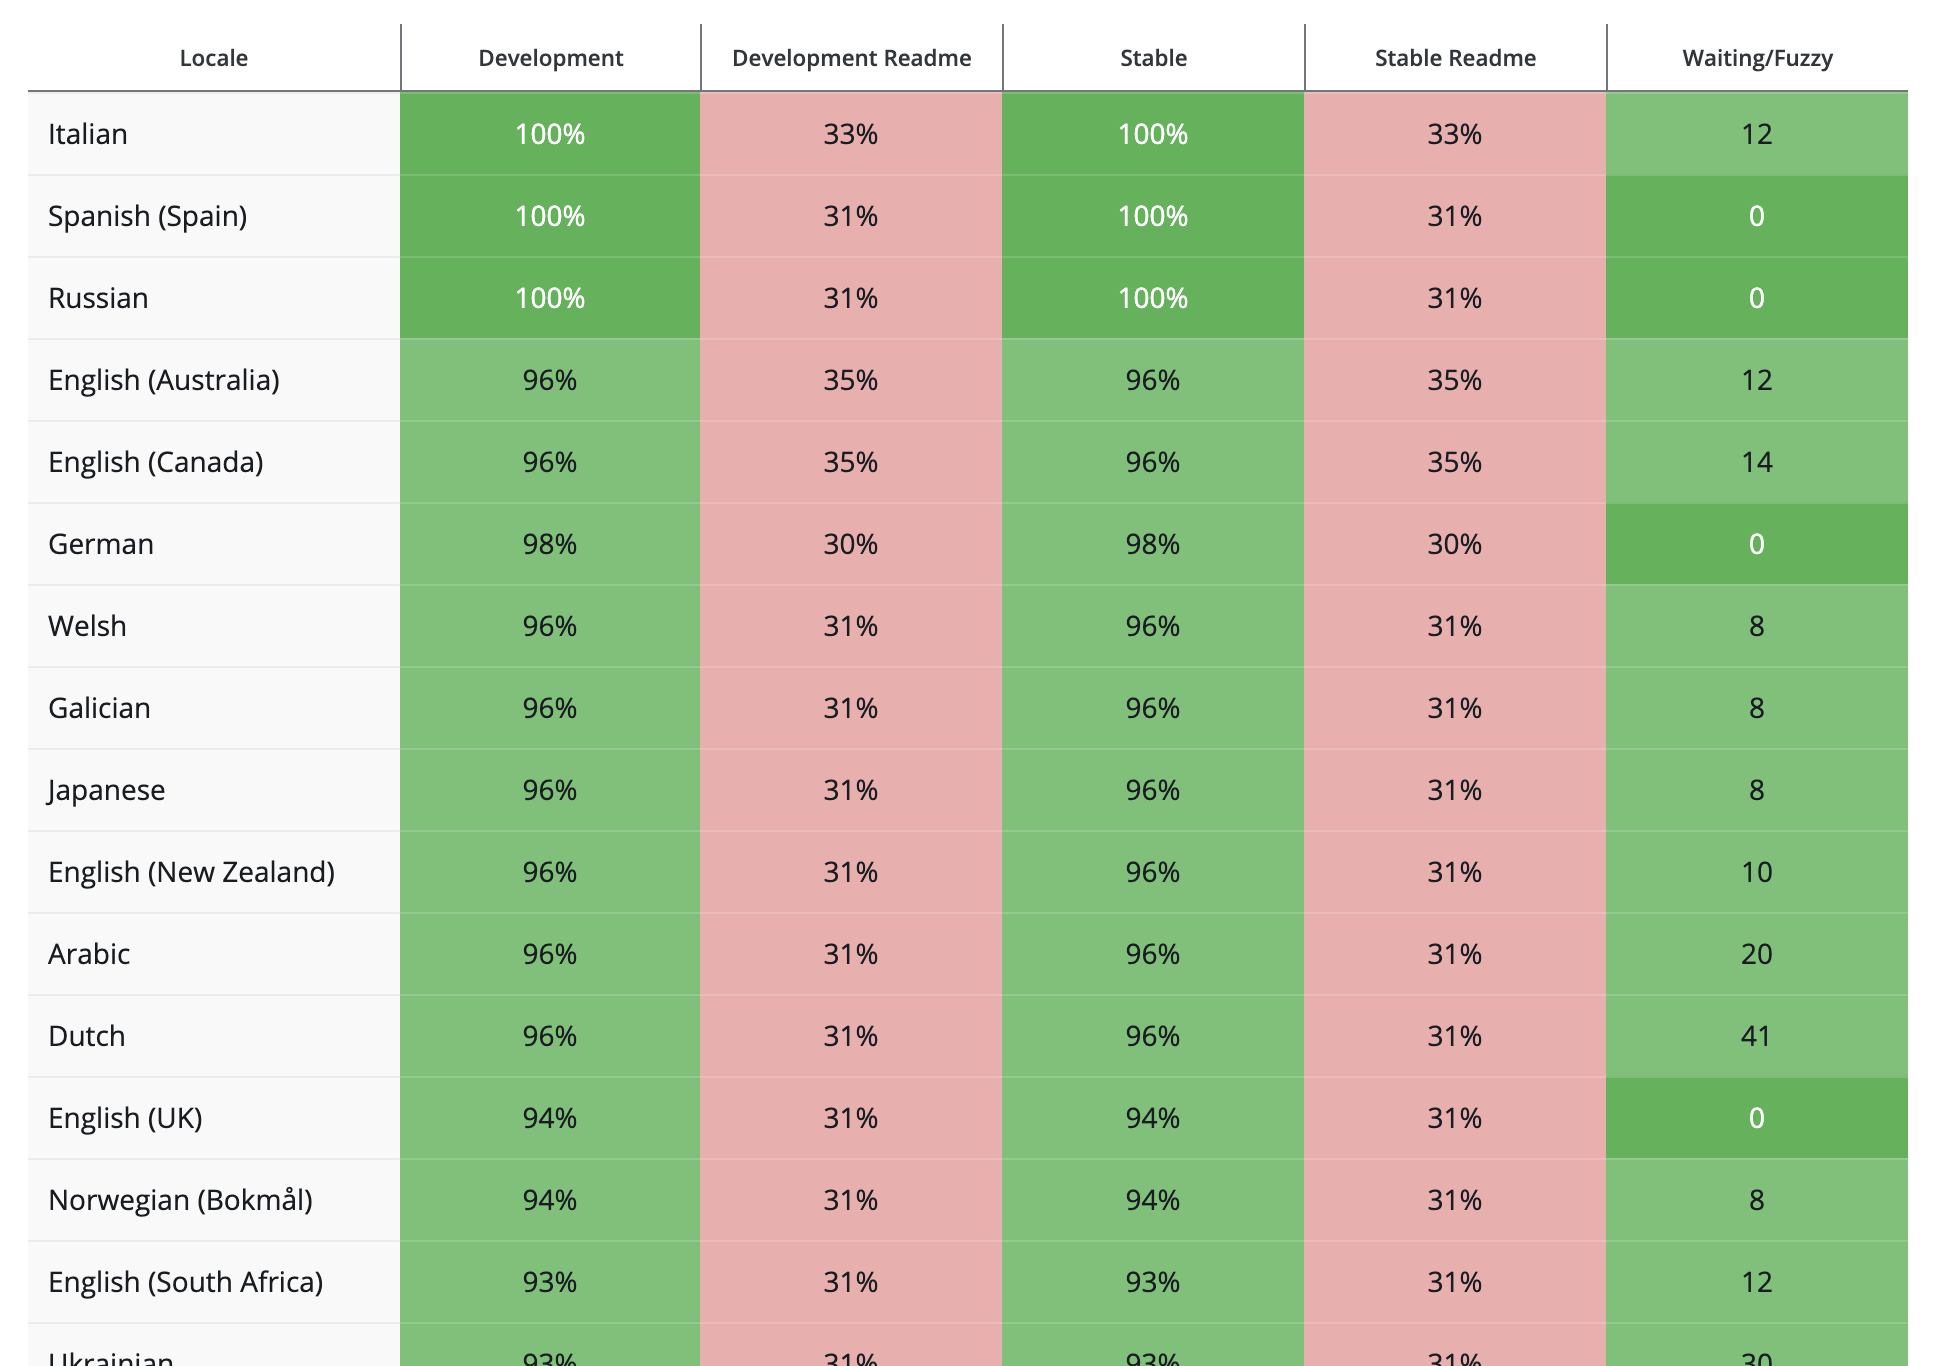The image size is (1938, 1366).
Task: Click the Locale column header
Action: (213, 58)
